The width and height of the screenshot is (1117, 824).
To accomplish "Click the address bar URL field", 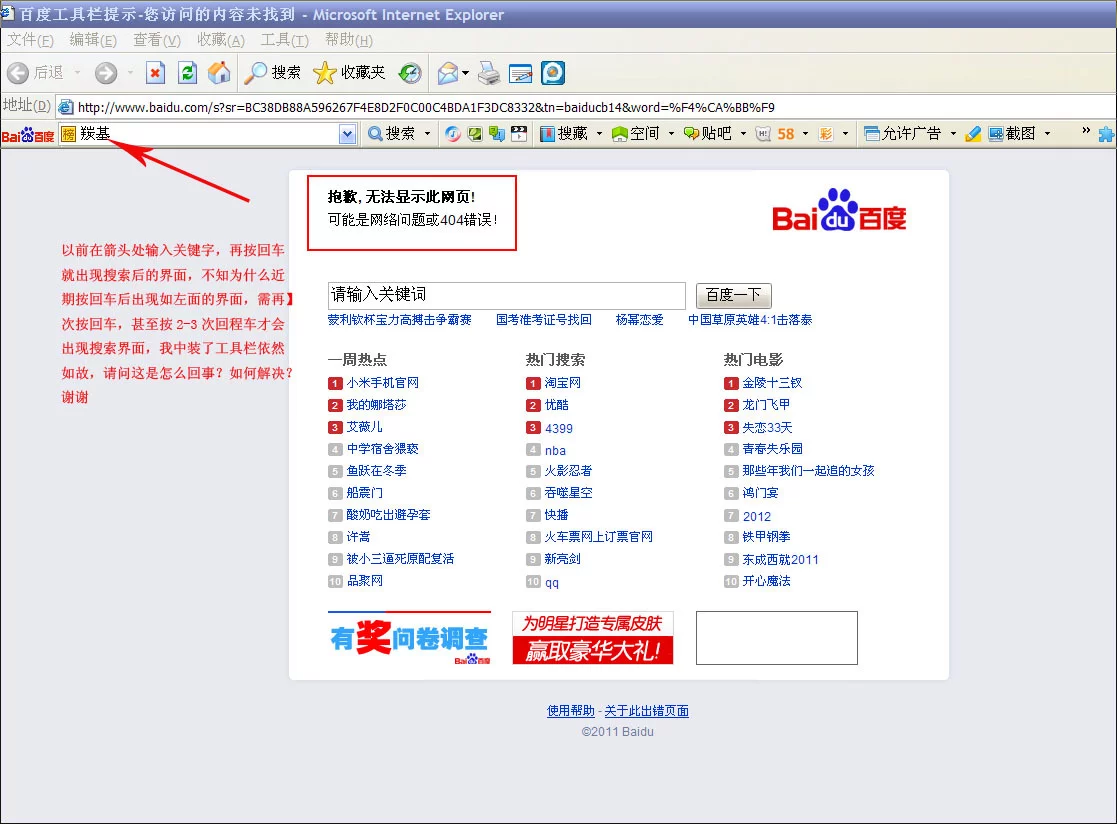I will pyautogui.click(x=584, y=108).
